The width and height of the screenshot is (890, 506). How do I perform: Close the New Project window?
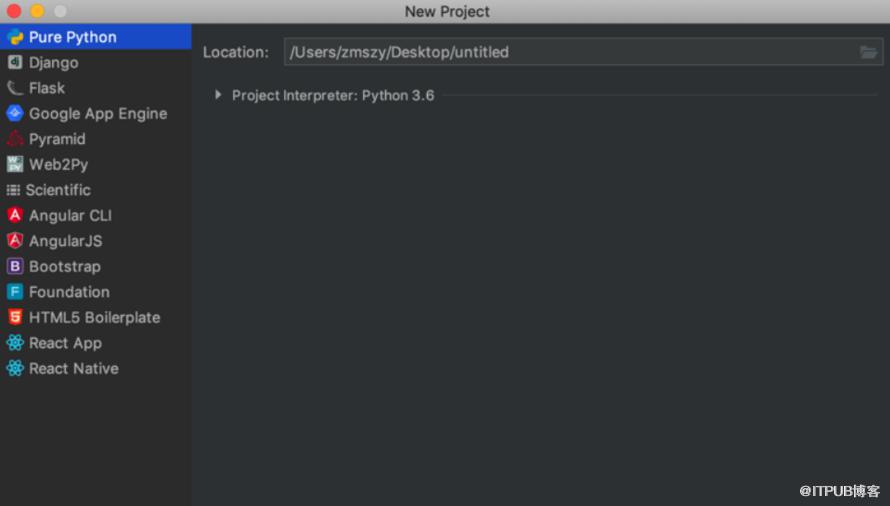point(14,11)
